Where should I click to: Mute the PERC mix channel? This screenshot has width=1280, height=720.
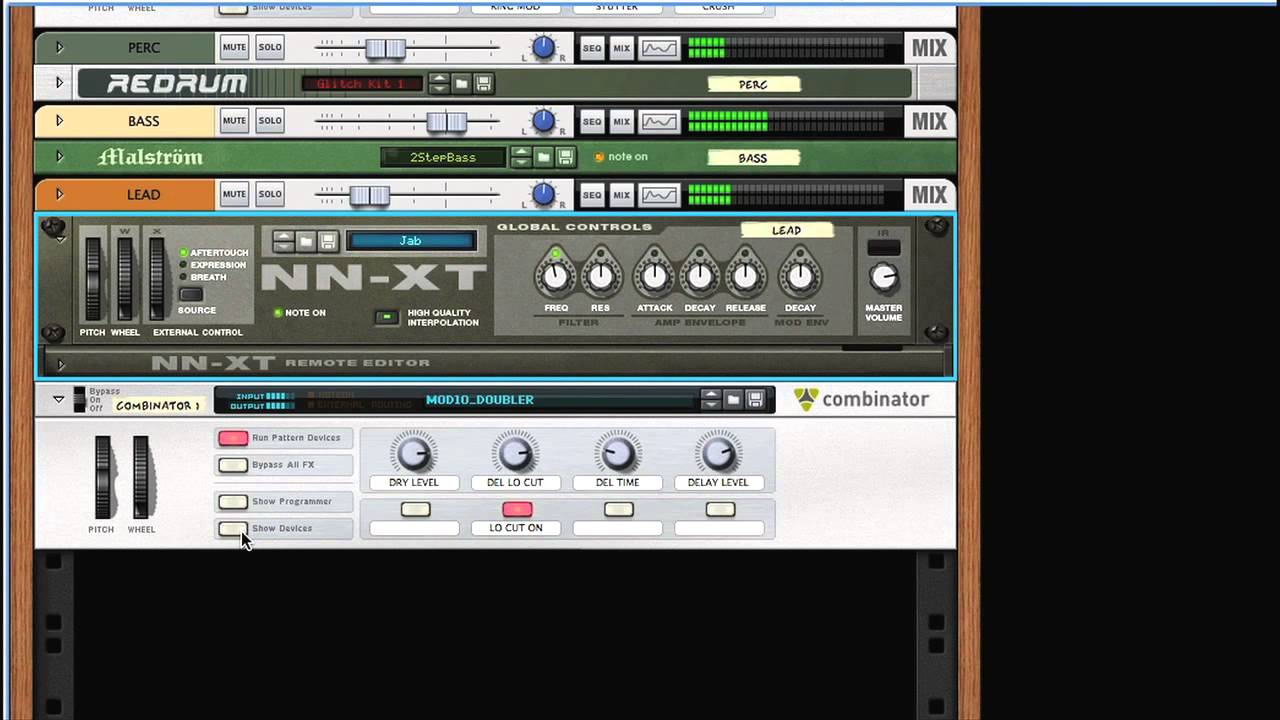[x=234, y=47]
